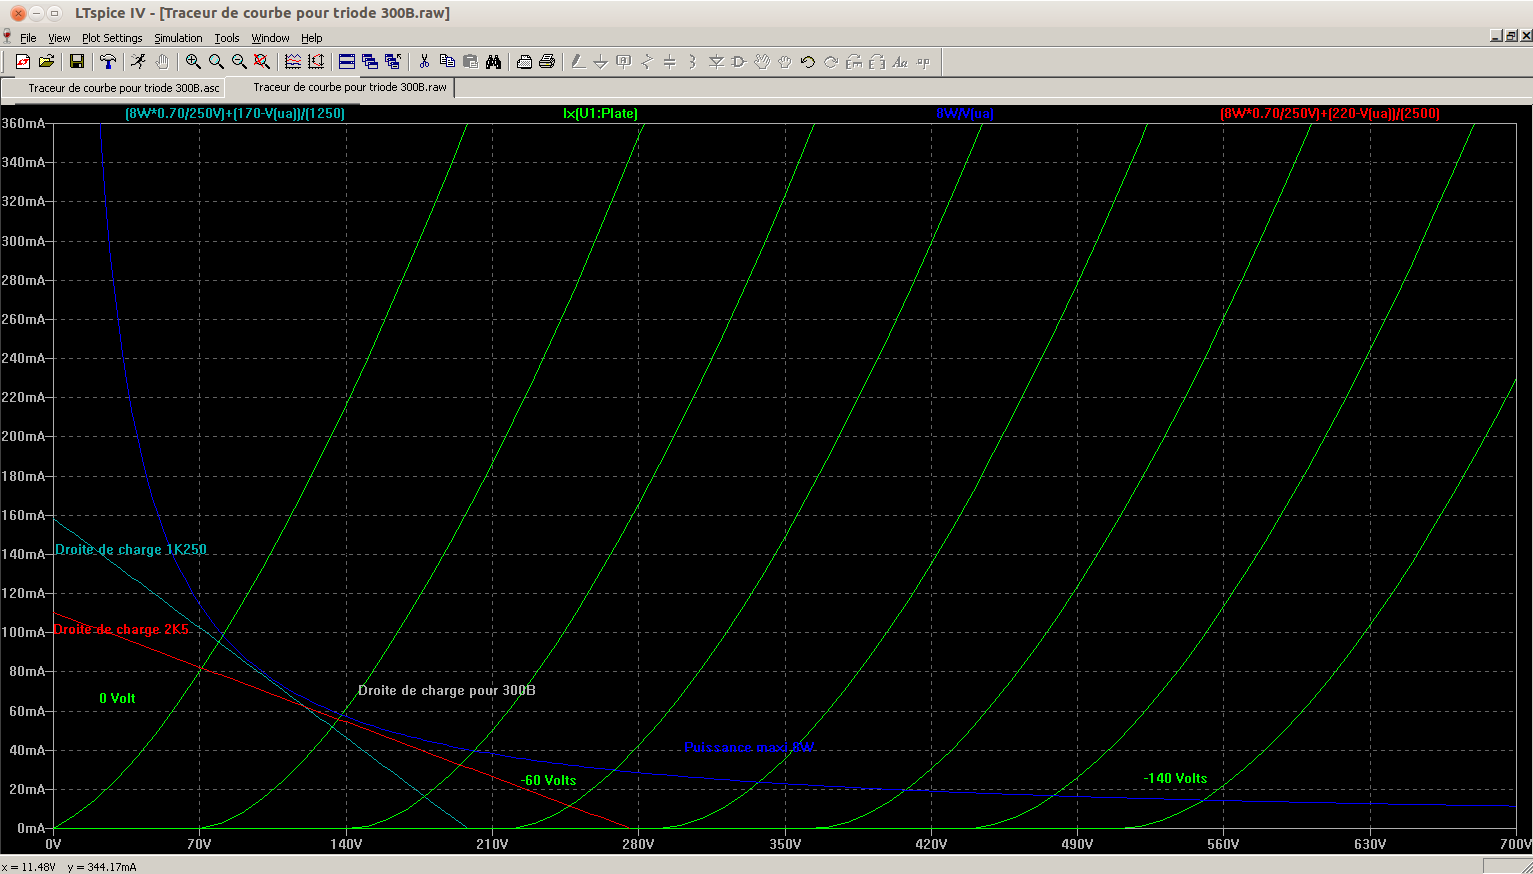1533x874 pixels.
Task: Click the Copy icon
Action: click(x=447, y=62)
